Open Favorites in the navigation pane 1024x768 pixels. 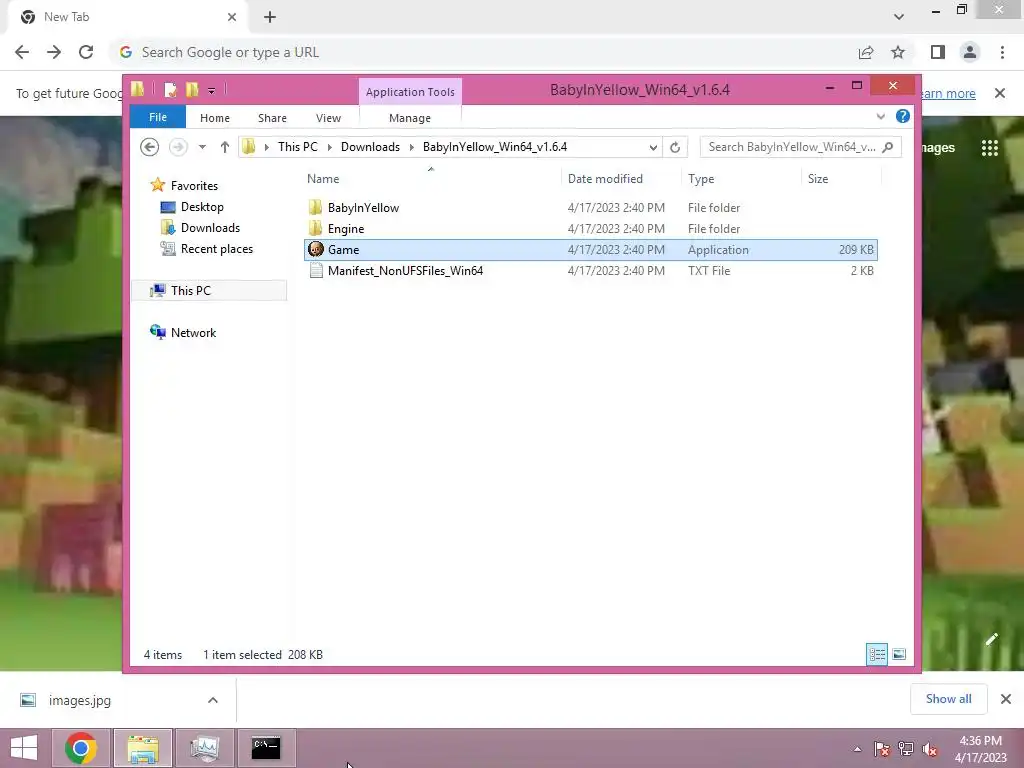tap(194, 185)
